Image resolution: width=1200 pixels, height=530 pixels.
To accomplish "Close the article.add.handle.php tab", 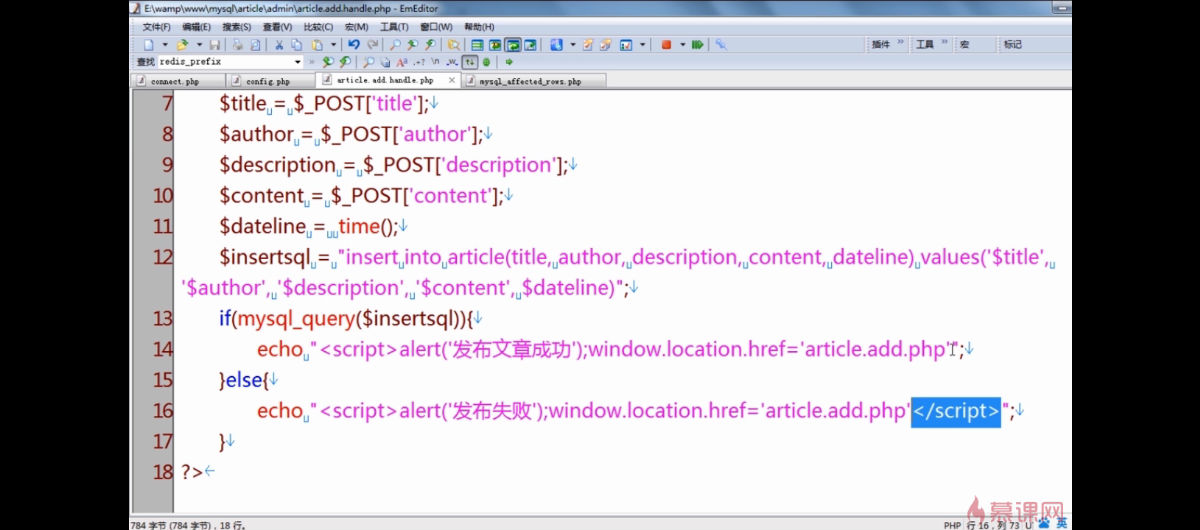I will (x=452, y=80).
